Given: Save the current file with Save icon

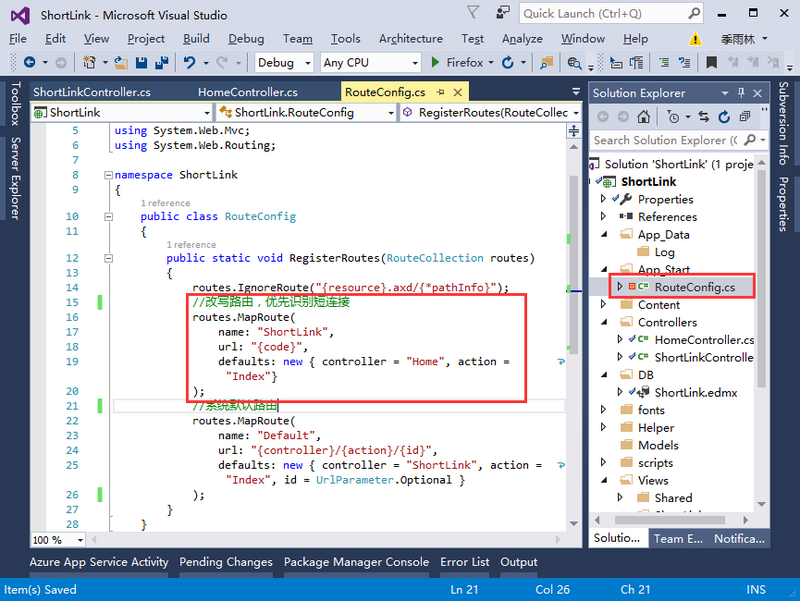Looking at the screenshot, I should tap(141, 62).
